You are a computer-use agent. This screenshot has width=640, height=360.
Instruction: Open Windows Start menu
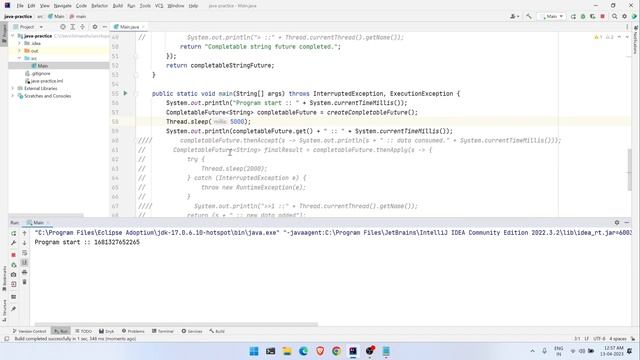[x=254, y=351]
